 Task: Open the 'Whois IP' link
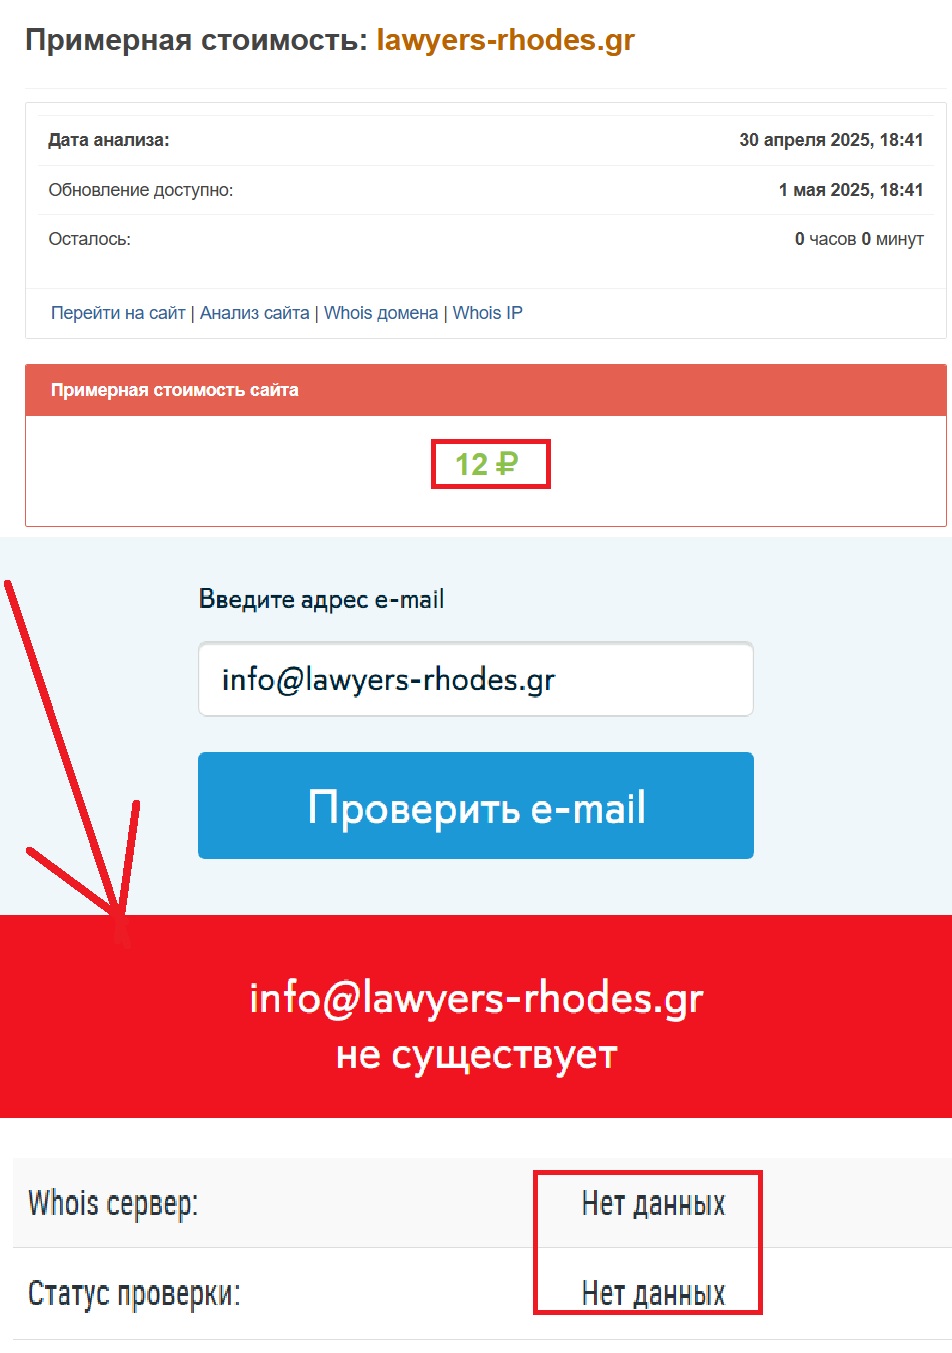(x=488, y=313)
